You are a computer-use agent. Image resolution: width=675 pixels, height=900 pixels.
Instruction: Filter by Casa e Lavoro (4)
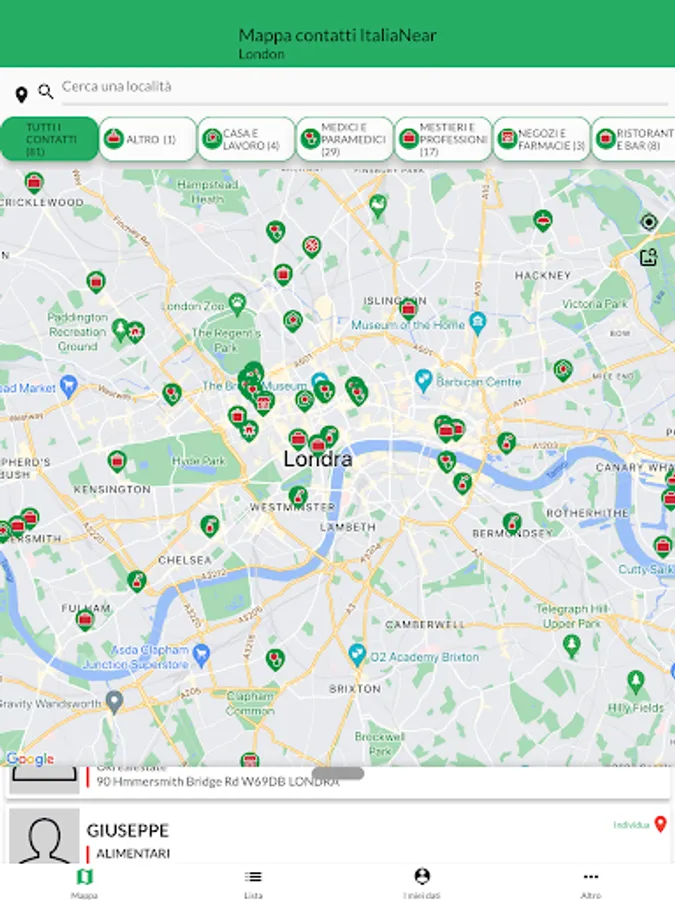(246, 139)
